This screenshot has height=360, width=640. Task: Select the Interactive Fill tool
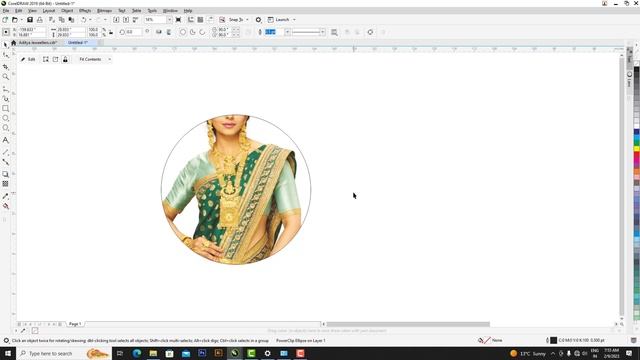pos(6,206)
